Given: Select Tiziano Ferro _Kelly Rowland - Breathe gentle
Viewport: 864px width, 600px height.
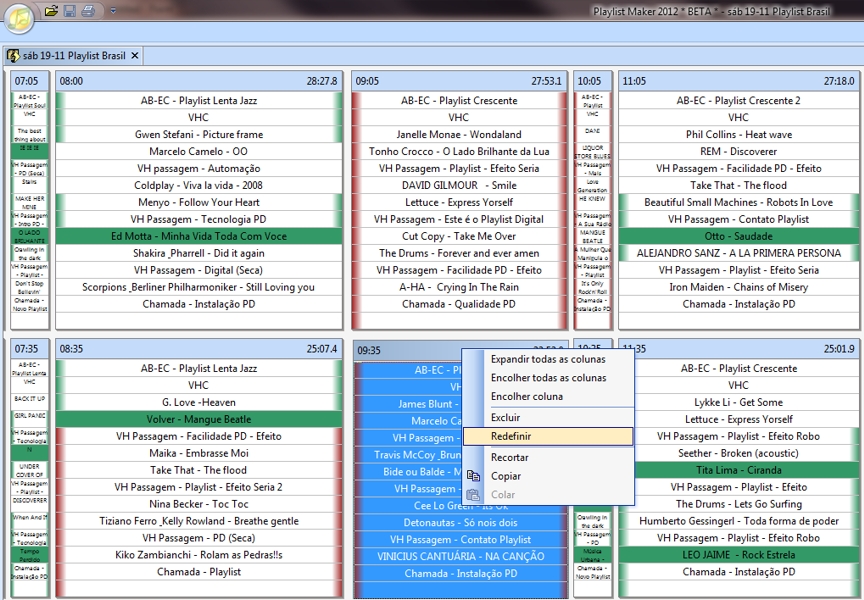Looking at the screenshot, I should tap(198, 522).
